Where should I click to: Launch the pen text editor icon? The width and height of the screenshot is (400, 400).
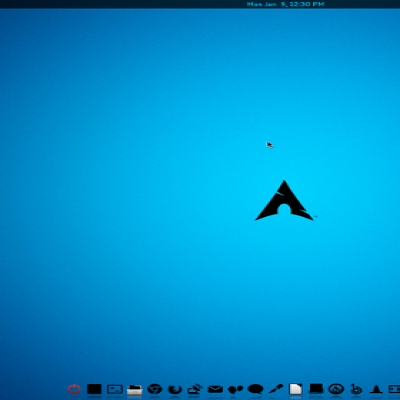point(276,389)
